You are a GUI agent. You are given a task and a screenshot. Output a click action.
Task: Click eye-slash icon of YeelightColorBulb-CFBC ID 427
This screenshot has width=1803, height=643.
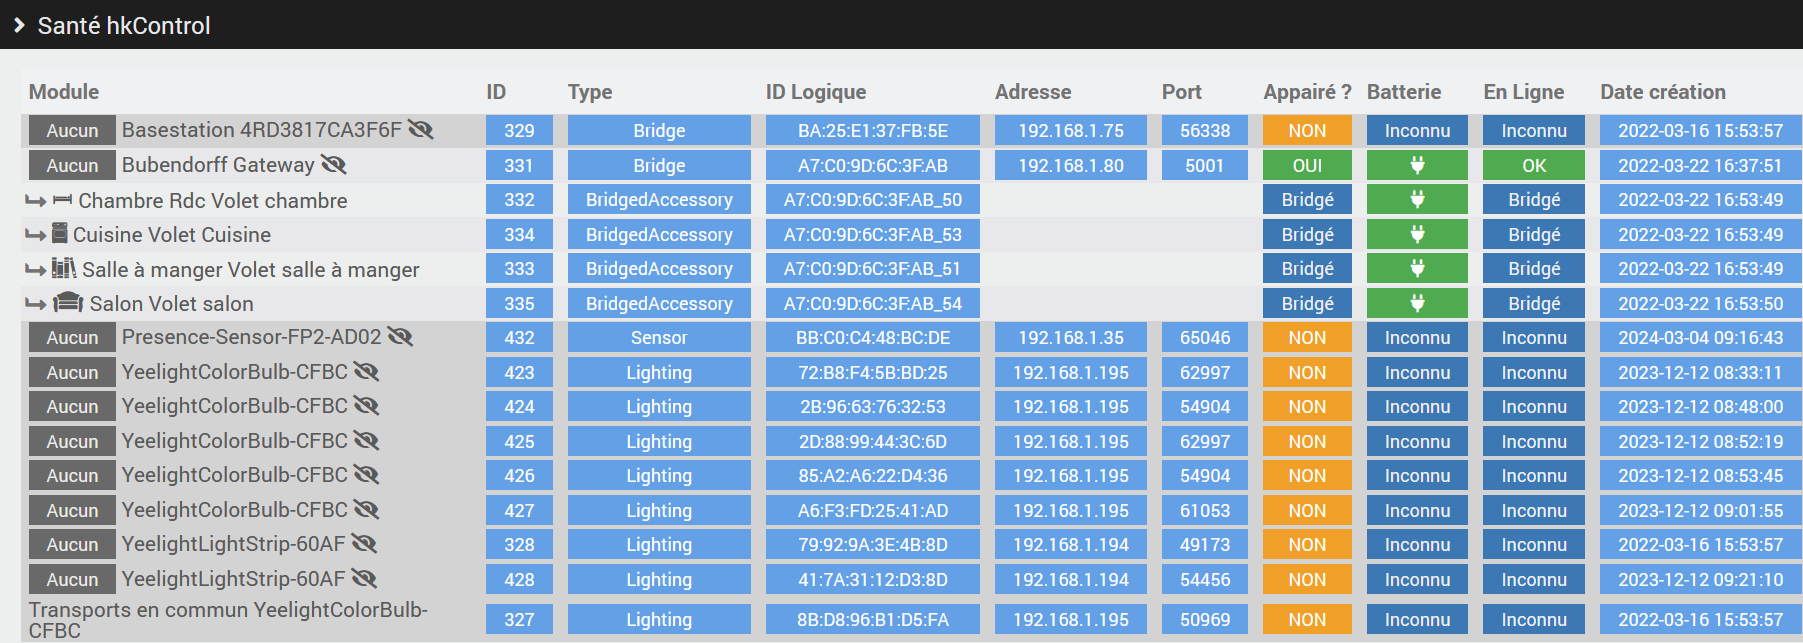click(366, 510)
